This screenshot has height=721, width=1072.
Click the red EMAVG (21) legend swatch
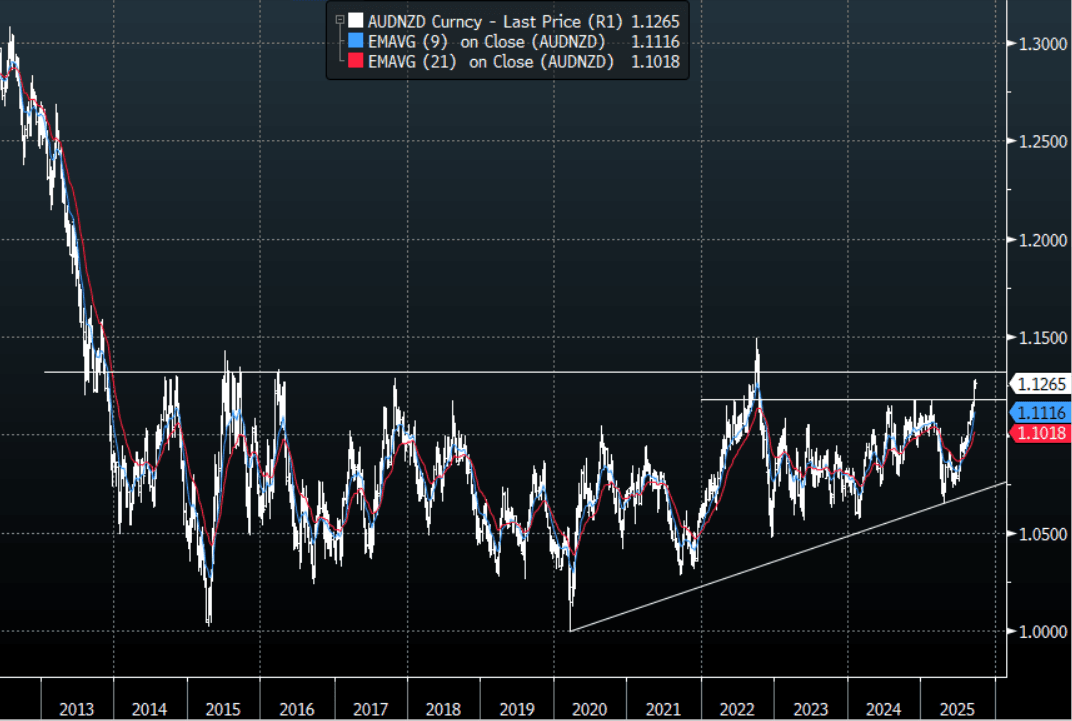356,61
